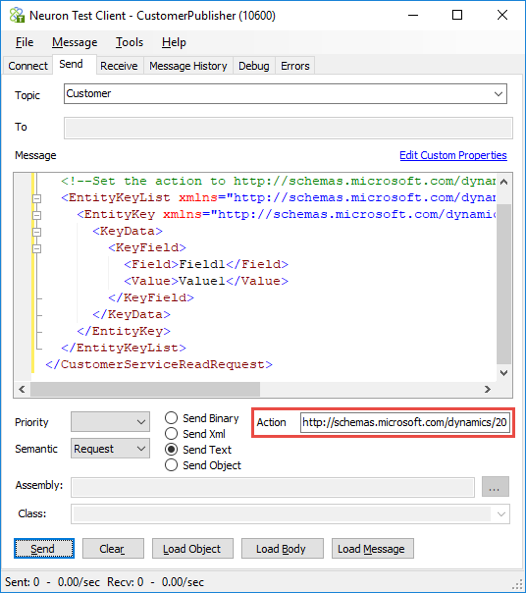This screenshot has width=526, height=593.
Task: Switch to the Message History tab
Action: point(188,66)
